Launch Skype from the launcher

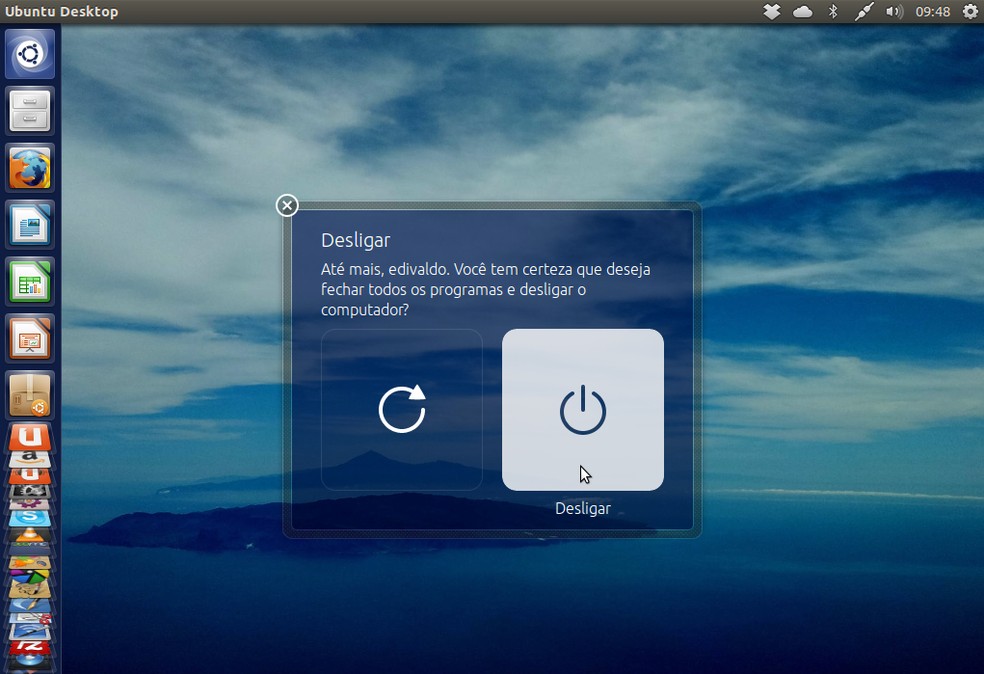pyautogui.click(x=29, y=518)
